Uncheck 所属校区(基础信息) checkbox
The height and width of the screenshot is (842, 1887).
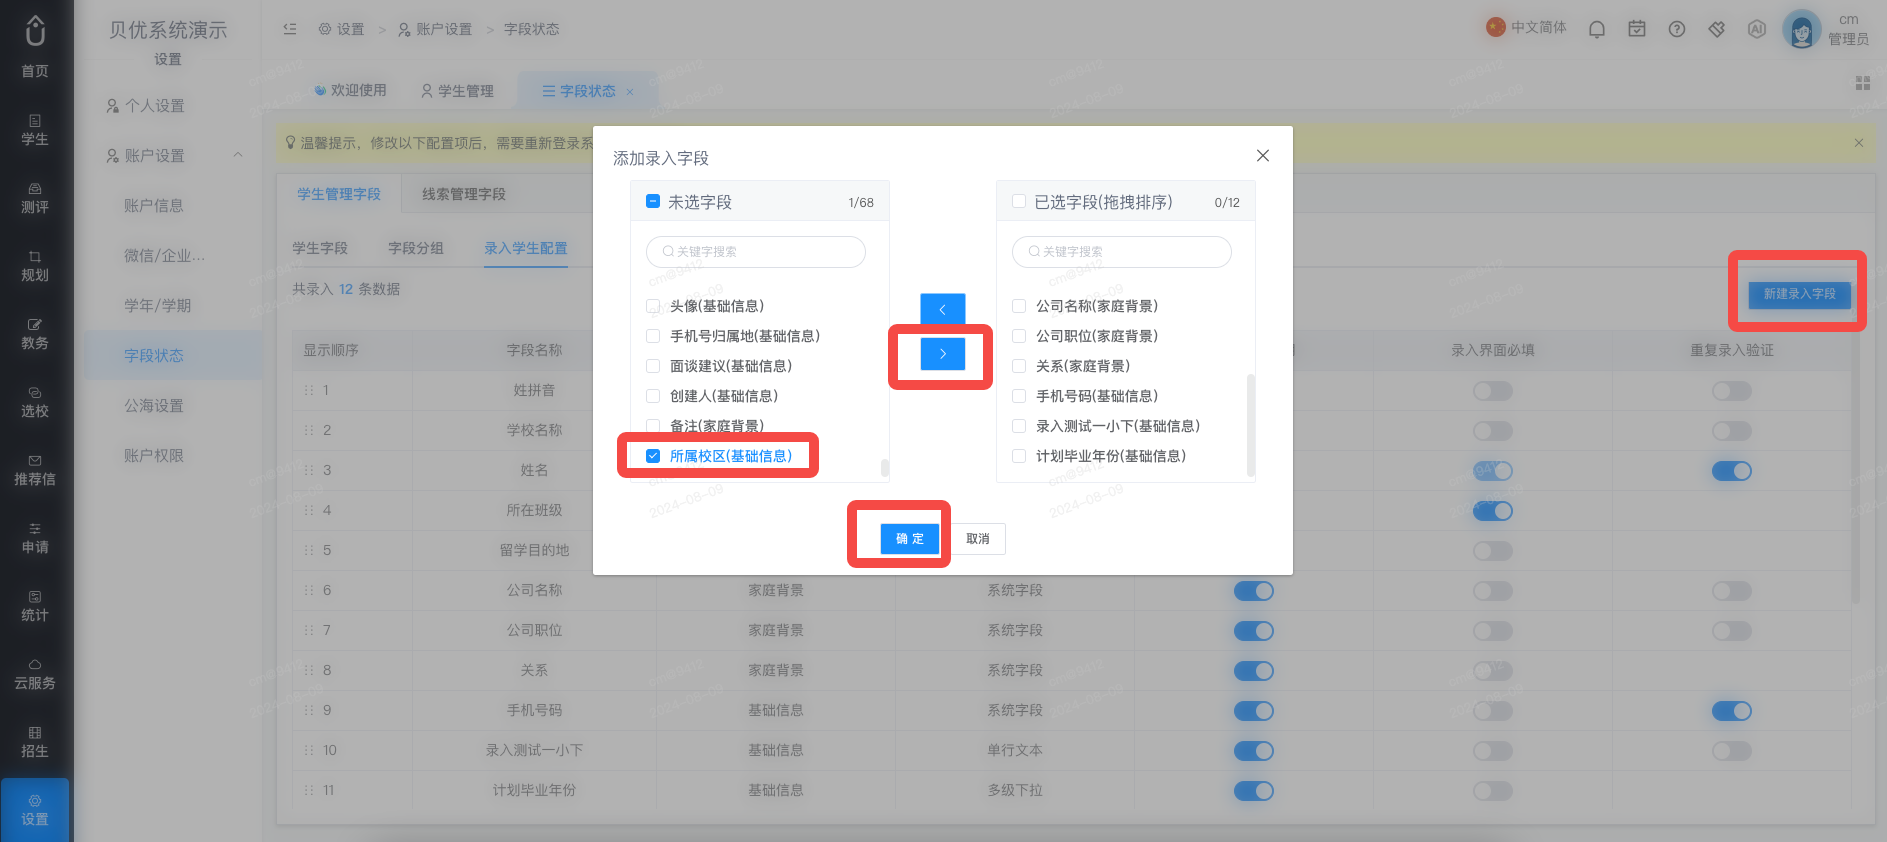[653, 456]
